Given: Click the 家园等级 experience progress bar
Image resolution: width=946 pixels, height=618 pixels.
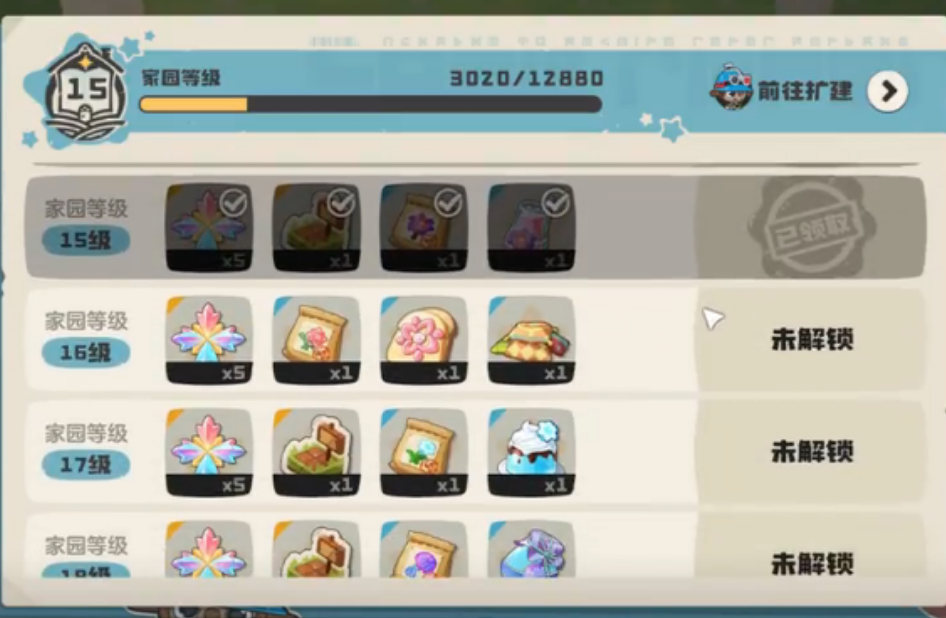Looking at the screenshot, I should point(370,104).
